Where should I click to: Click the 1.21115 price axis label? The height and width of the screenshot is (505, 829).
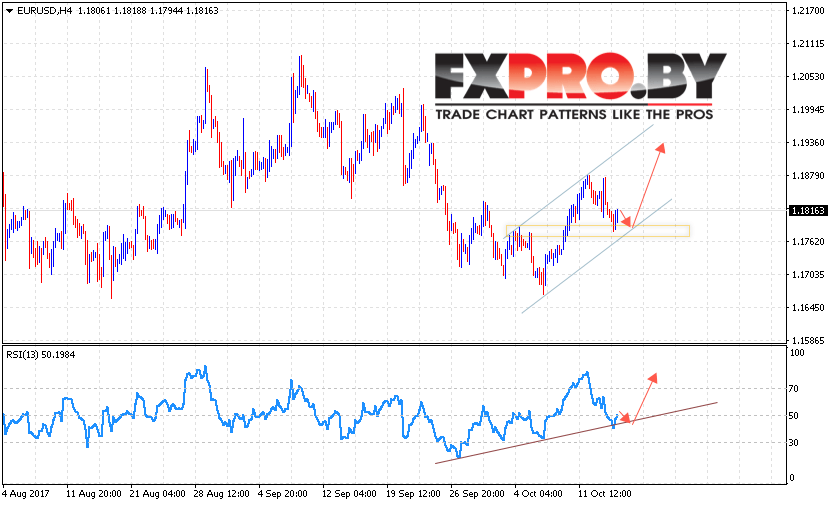[808, 44]
